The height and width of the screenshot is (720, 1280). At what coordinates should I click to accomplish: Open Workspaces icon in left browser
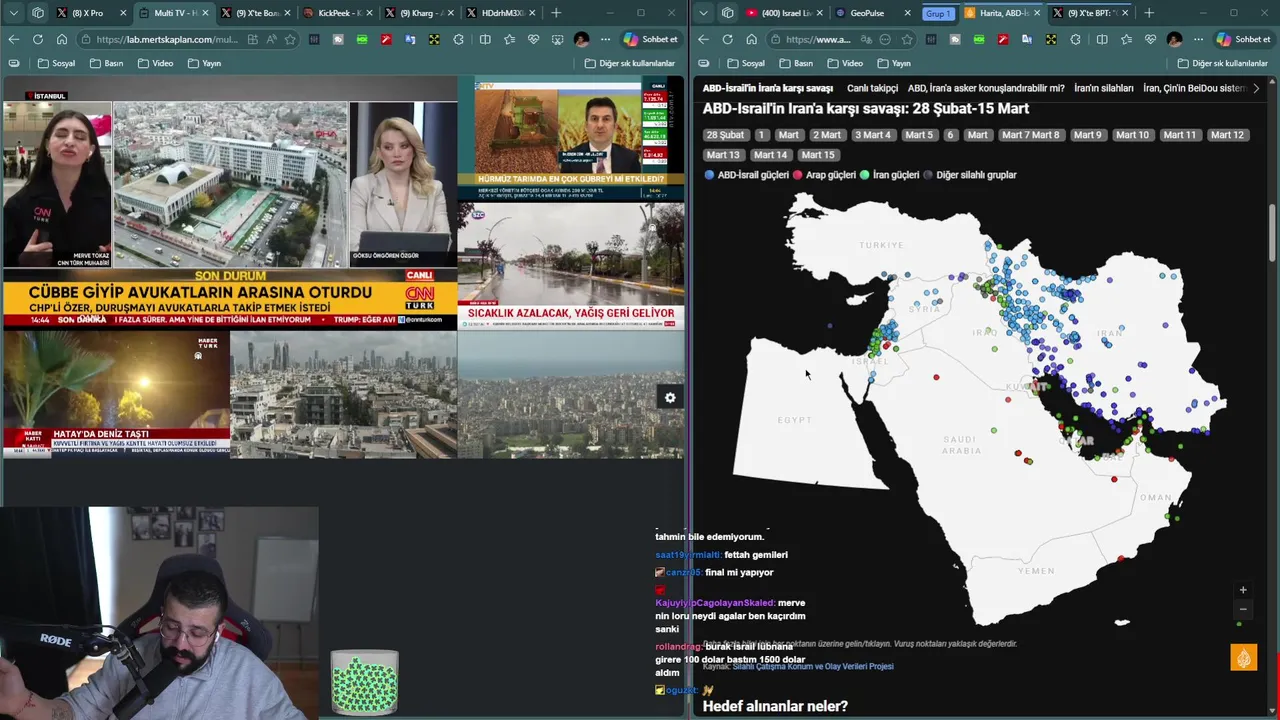pos(38,13)
